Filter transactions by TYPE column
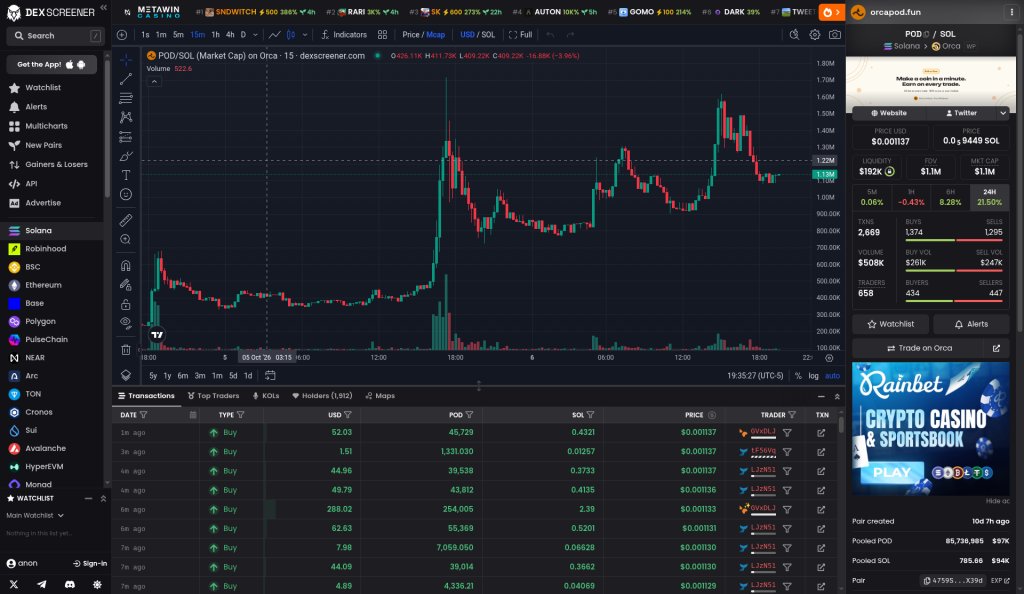 [x=240, y=415]
